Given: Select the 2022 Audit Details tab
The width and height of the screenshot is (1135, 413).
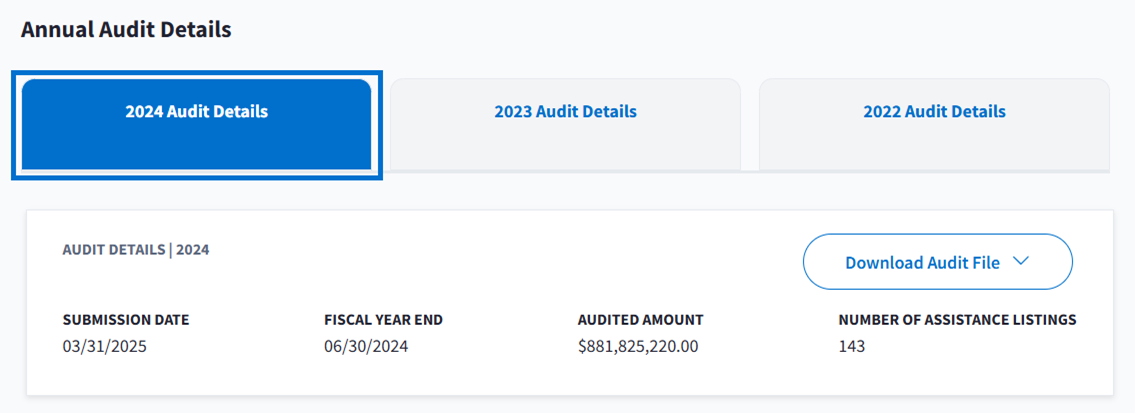Looking at the screenshot, I should (x=934, y=112).
